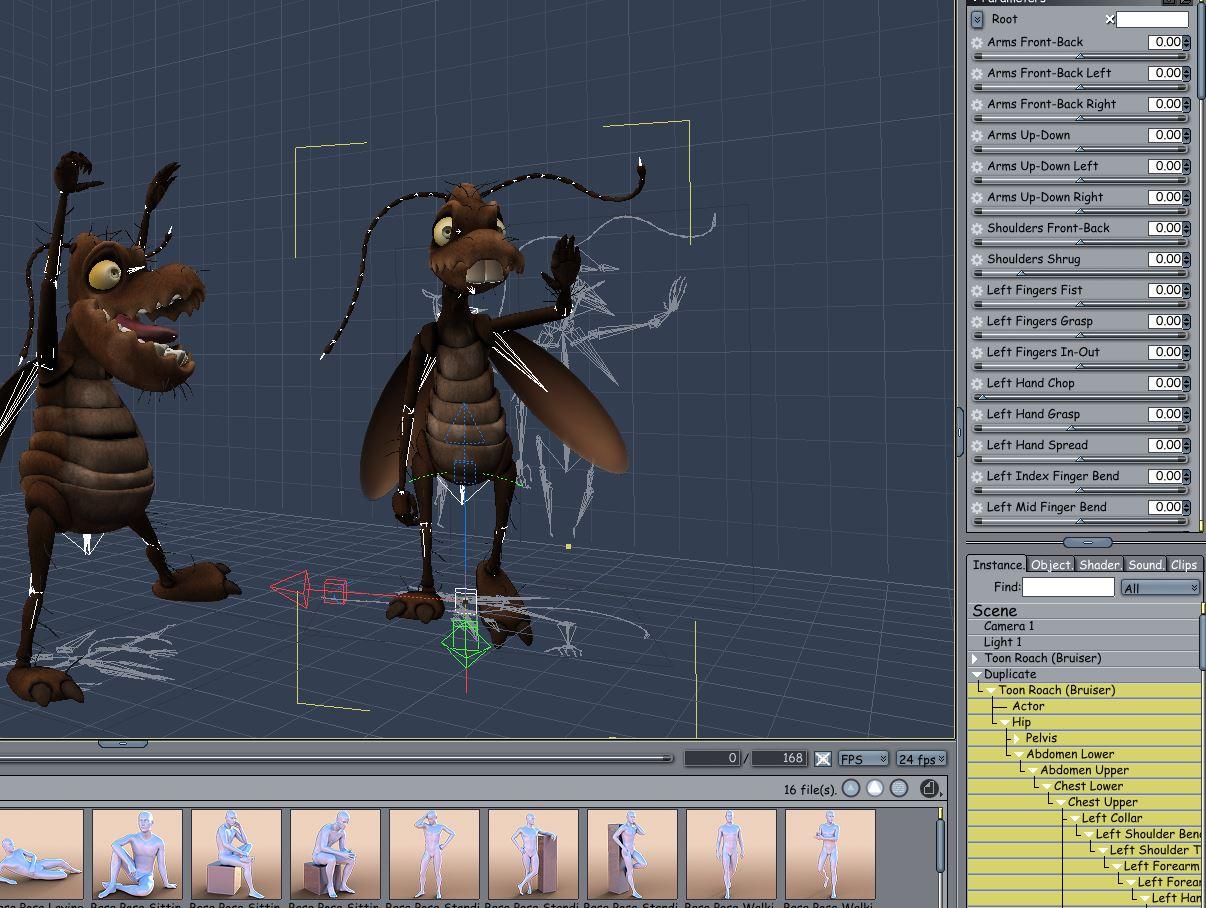This screenshot has width=1206, height=908.
Task: Open the browser page options menu icon
Action: point(930,789)
